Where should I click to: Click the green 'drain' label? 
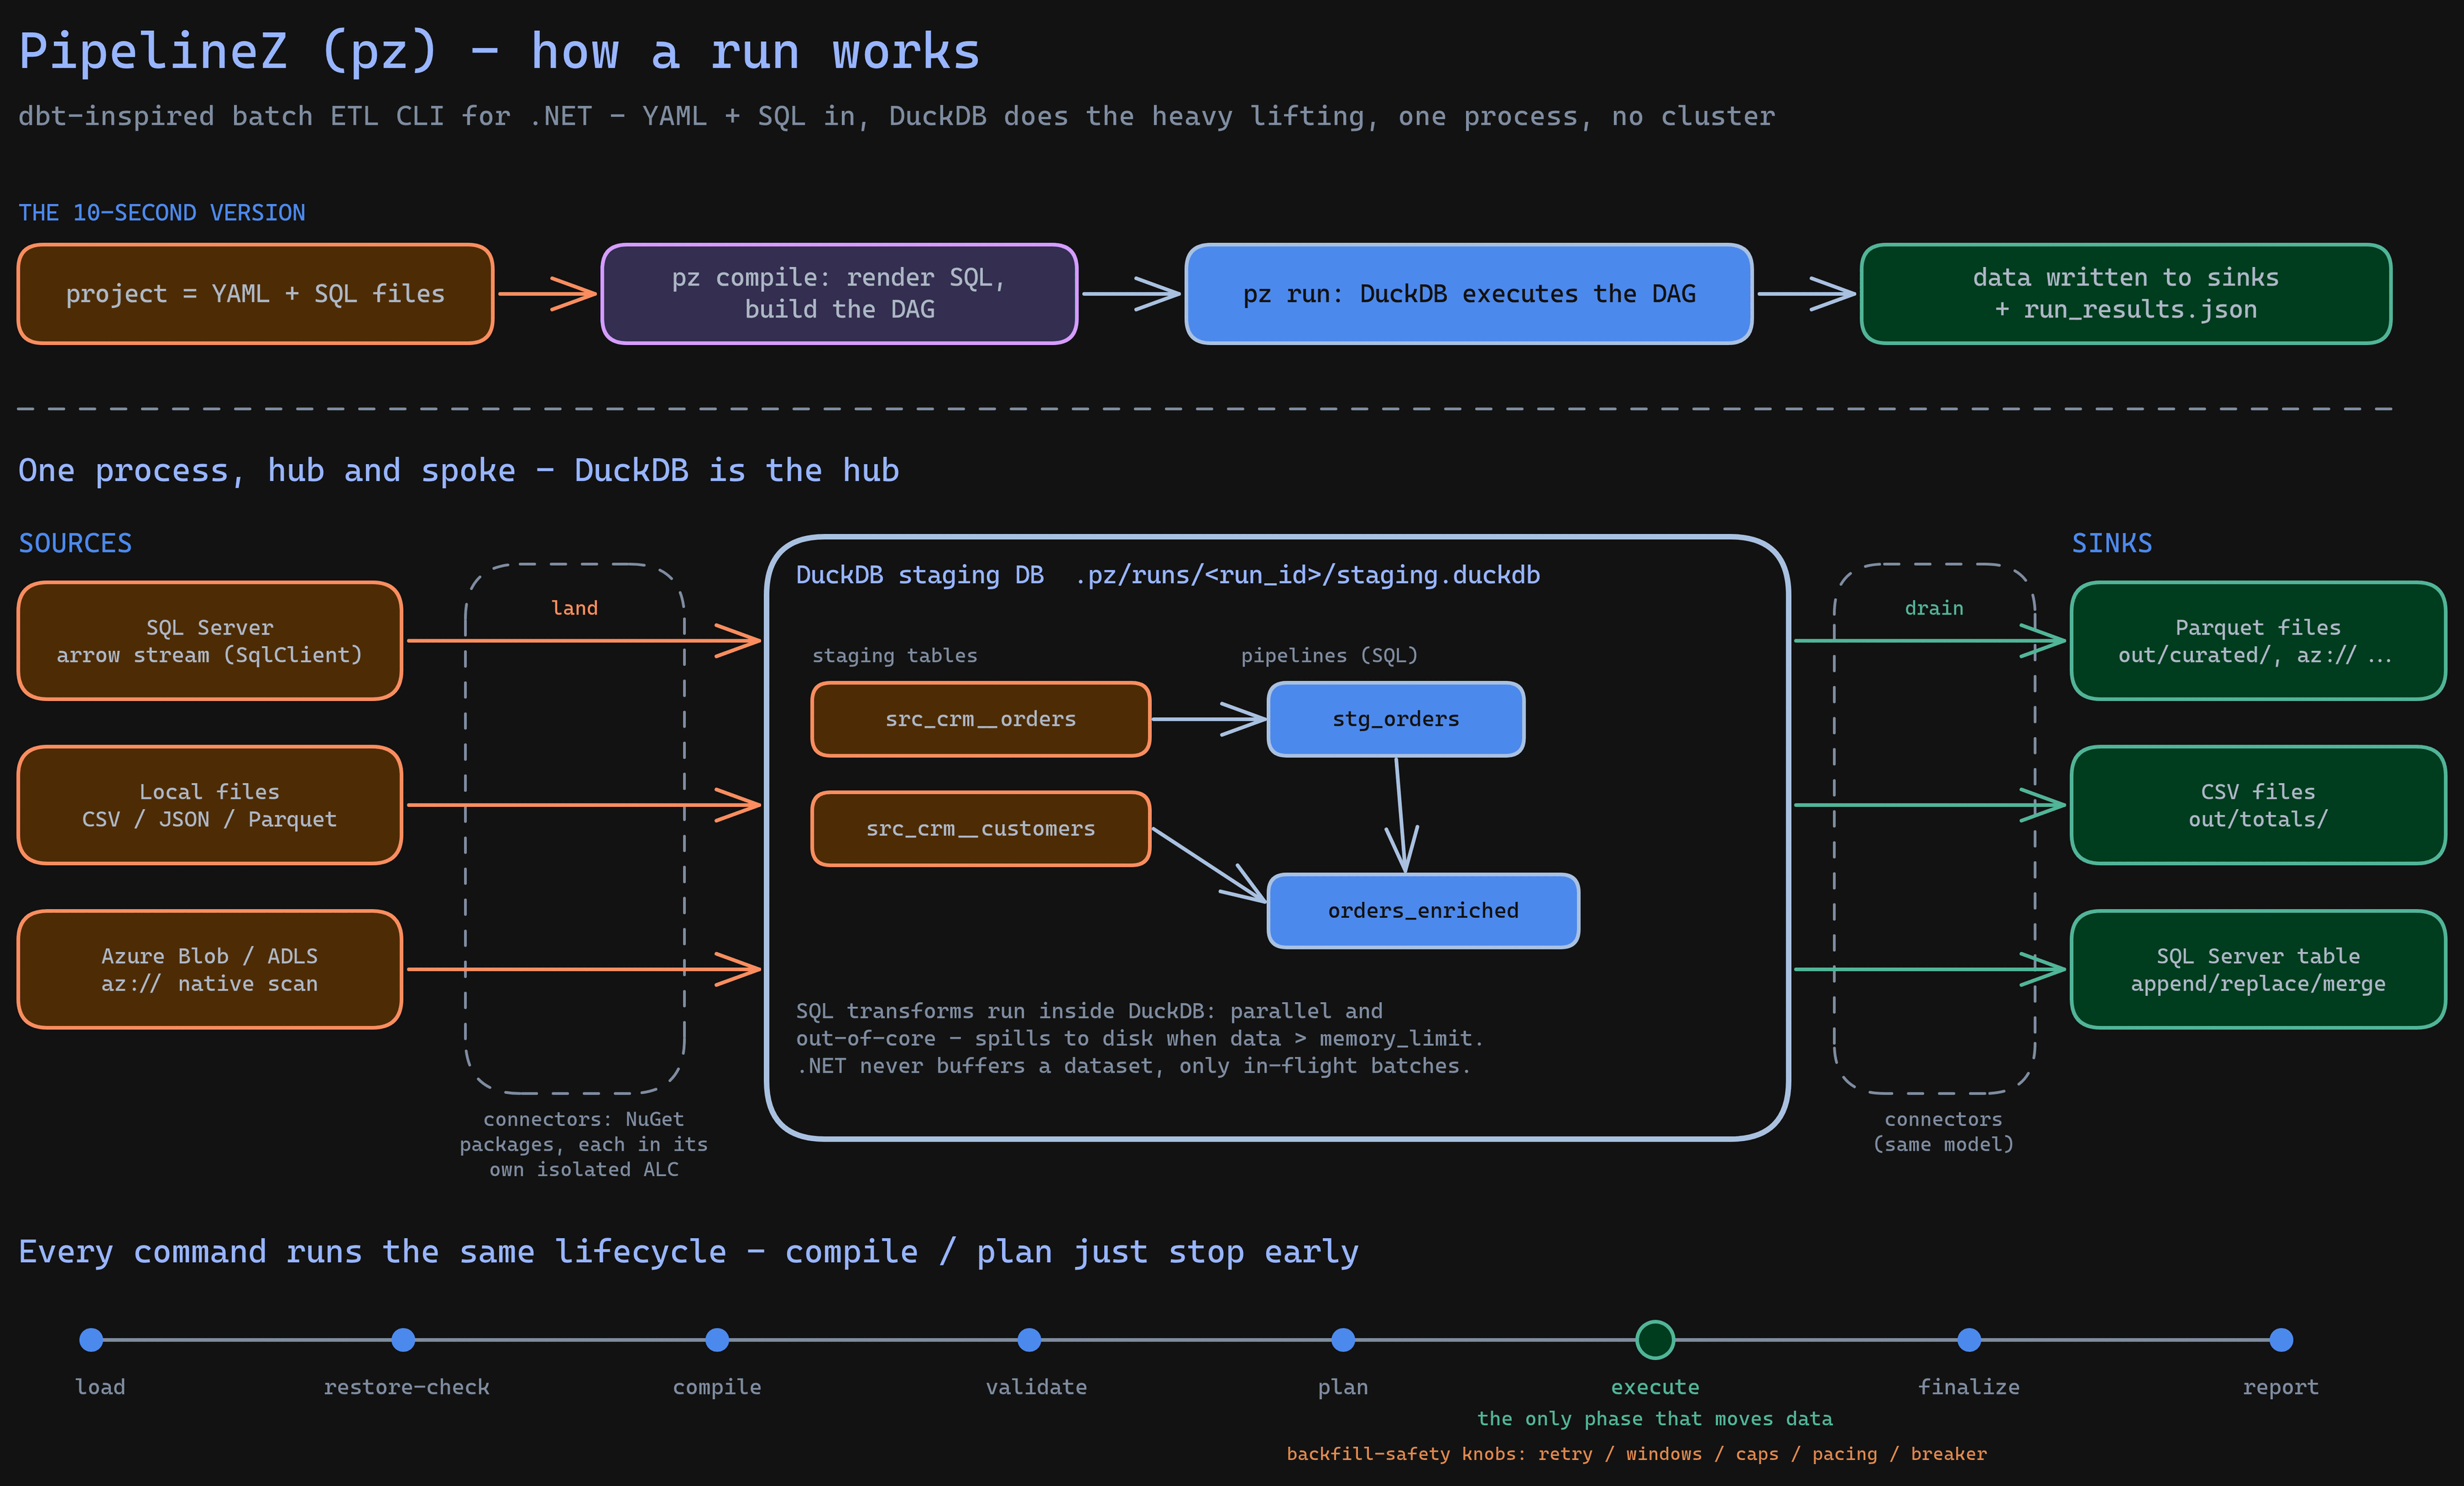[x=1934, y=608]
